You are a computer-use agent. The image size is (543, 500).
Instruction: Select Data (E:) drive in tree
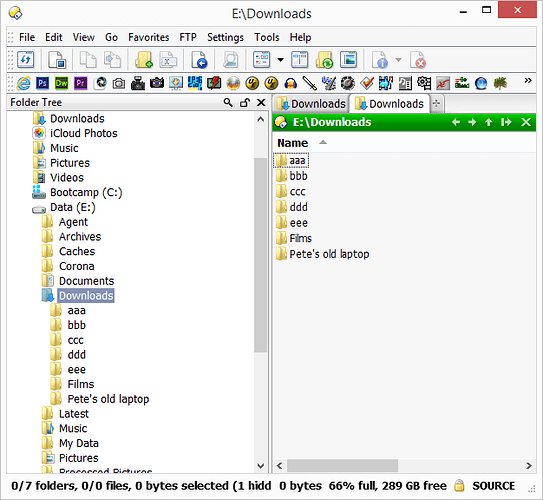tap(64, 207)
